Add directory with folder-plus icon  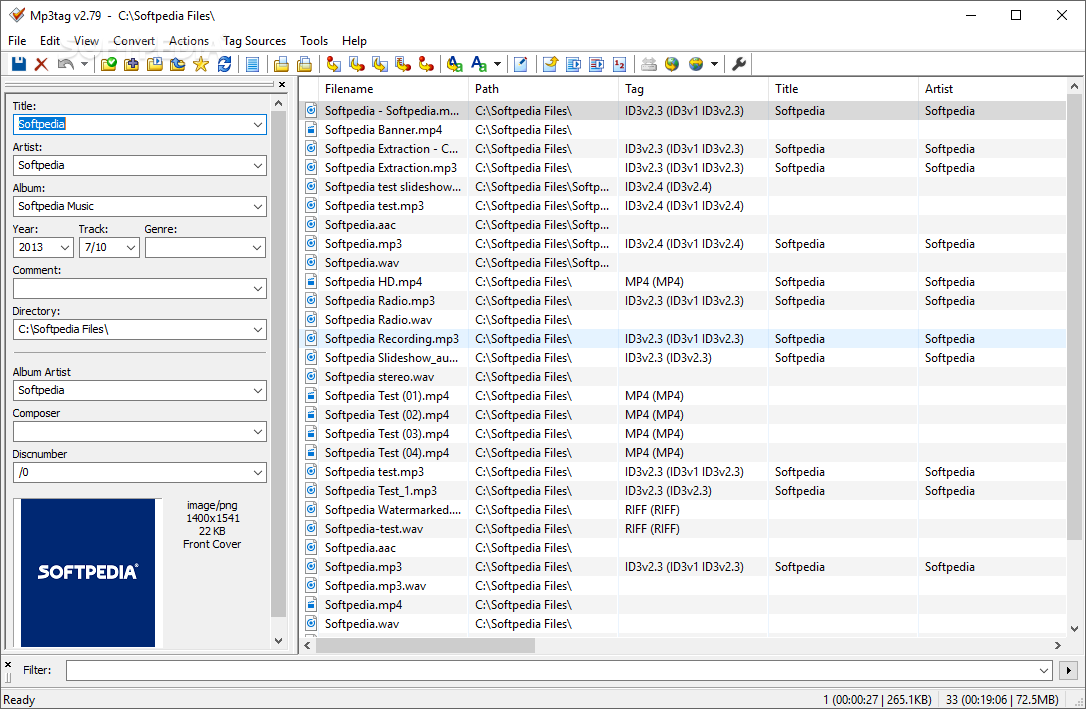[132, 64]
